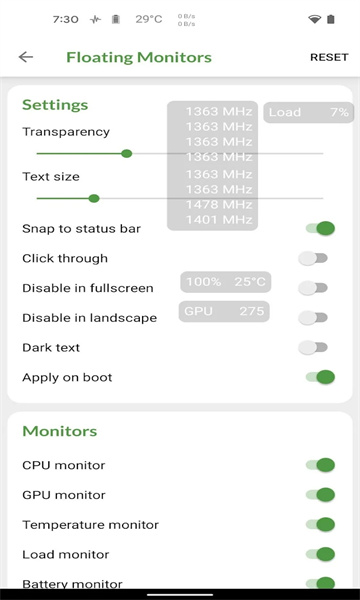This screenshot has width=360, height=600.
Task: Enable the Dark text switch
Action: coord(313,347)
